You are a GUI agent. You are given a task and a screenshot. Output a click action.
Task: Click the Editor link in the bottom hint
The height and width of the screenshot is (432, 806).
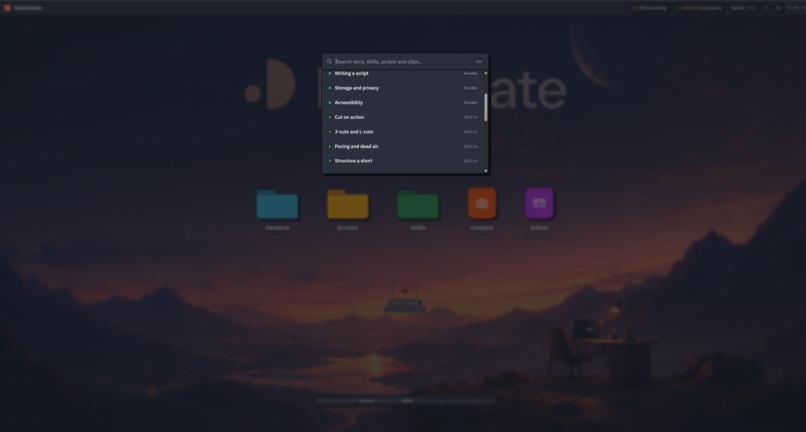408,401
